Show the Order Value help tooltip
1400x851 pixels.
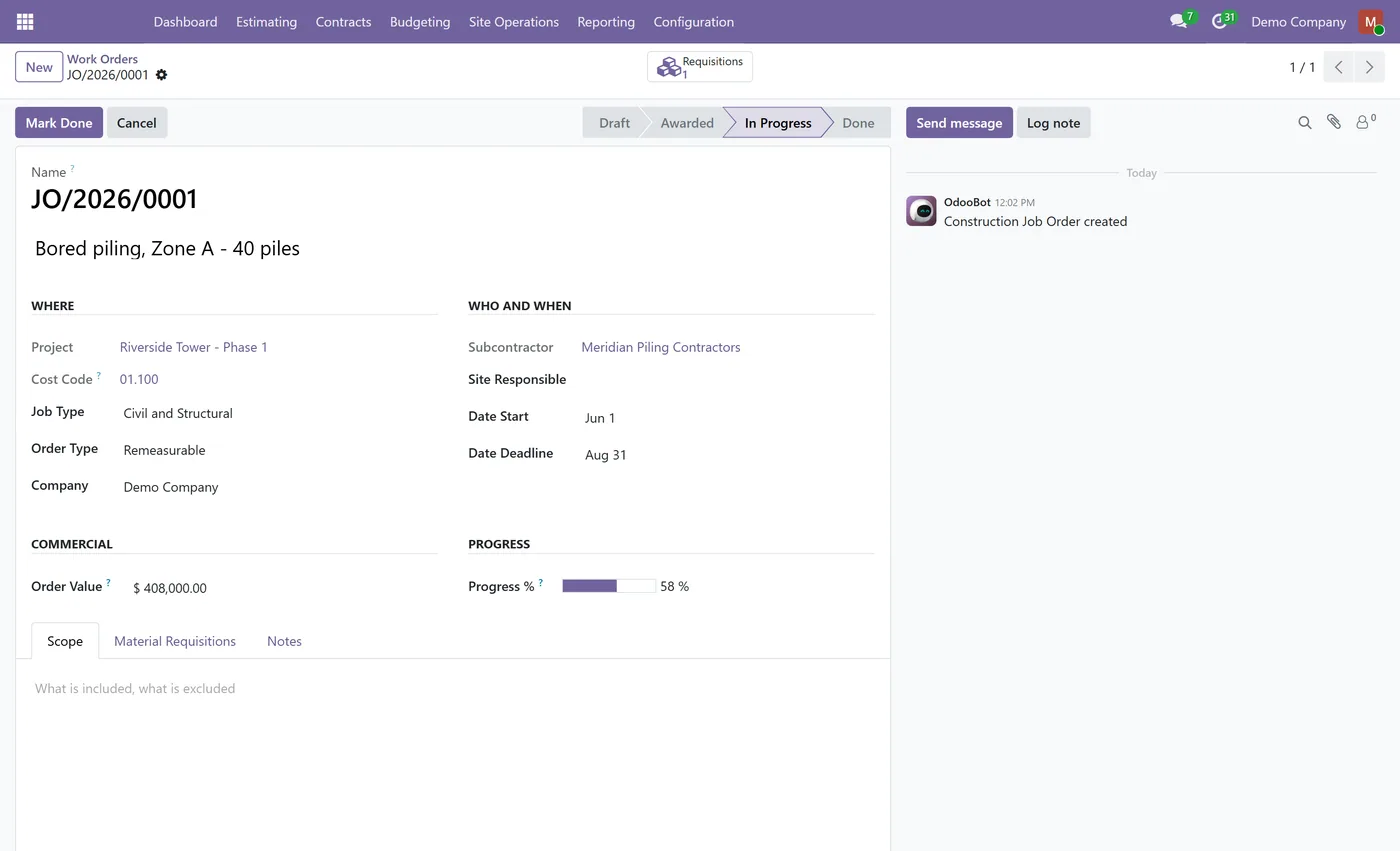tap(108, 582)
